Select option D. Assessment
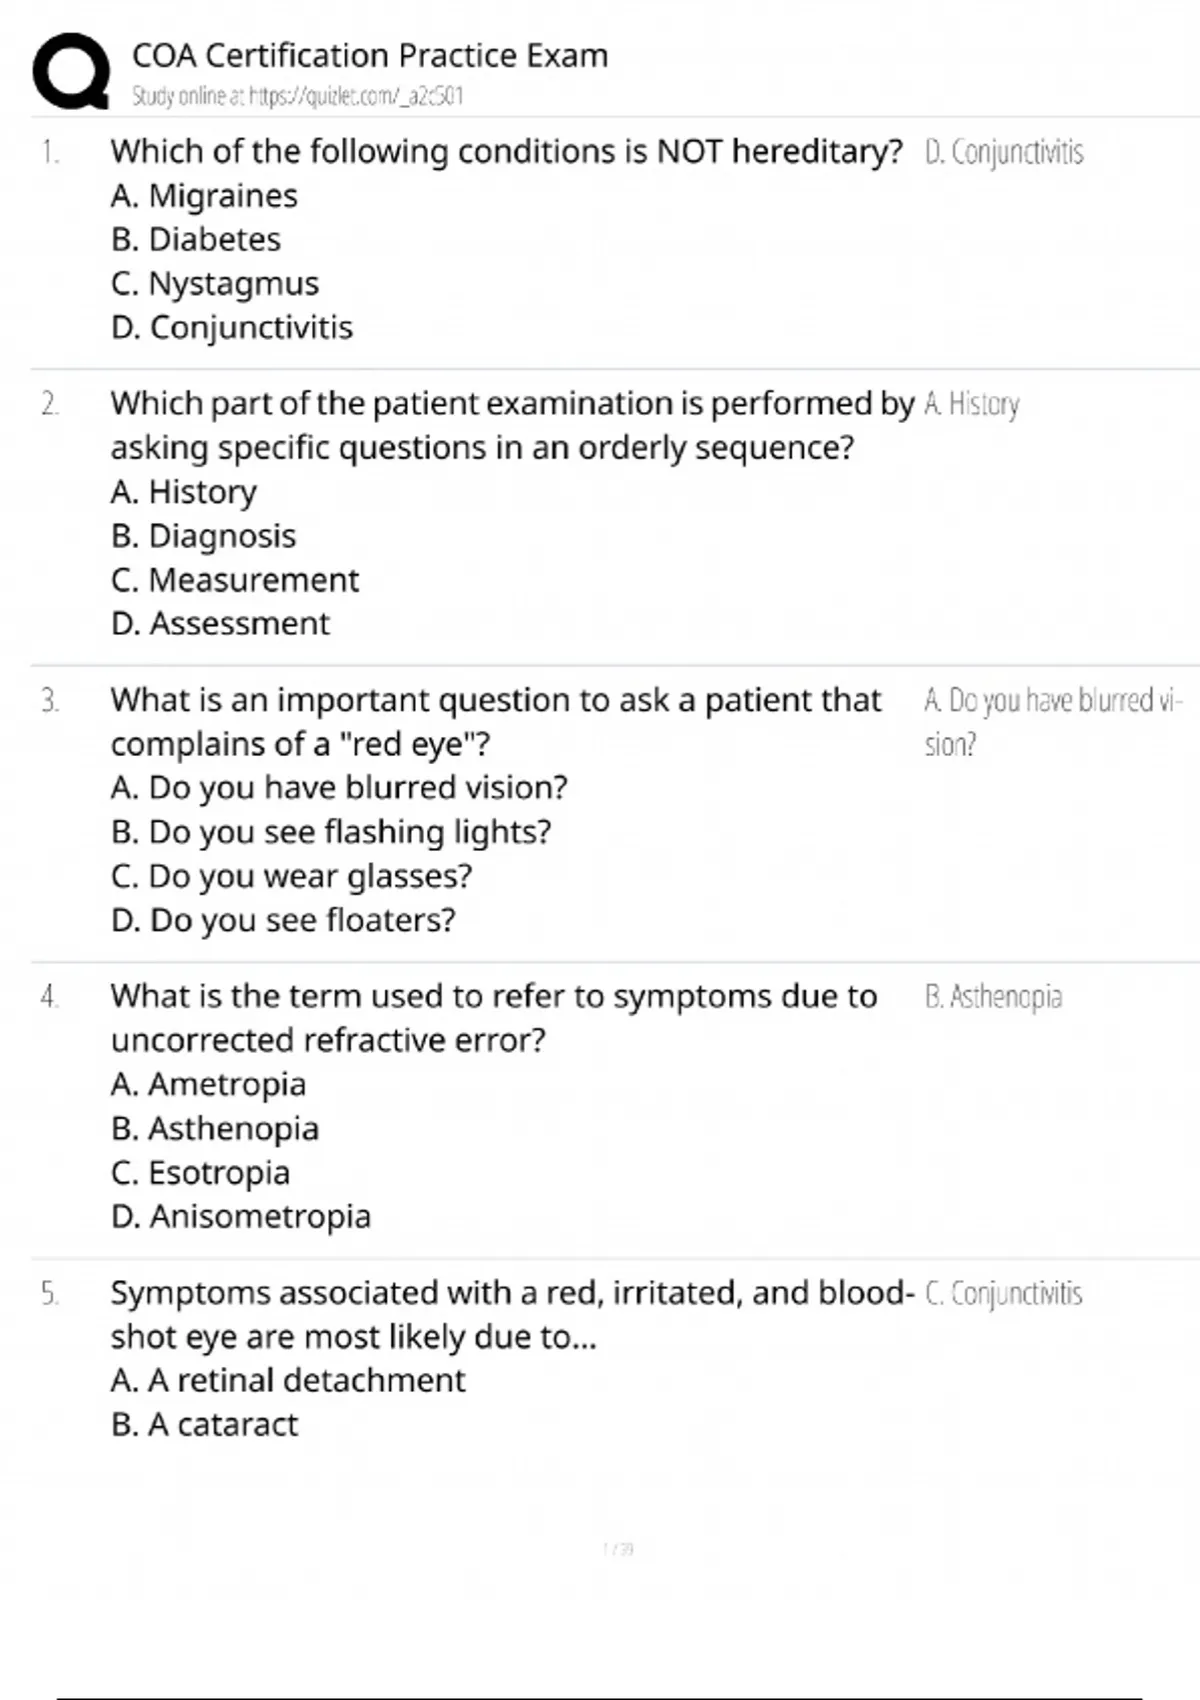Image resolution: width=1200 pixels, height=1700 pixels. [x=220, y=624]
